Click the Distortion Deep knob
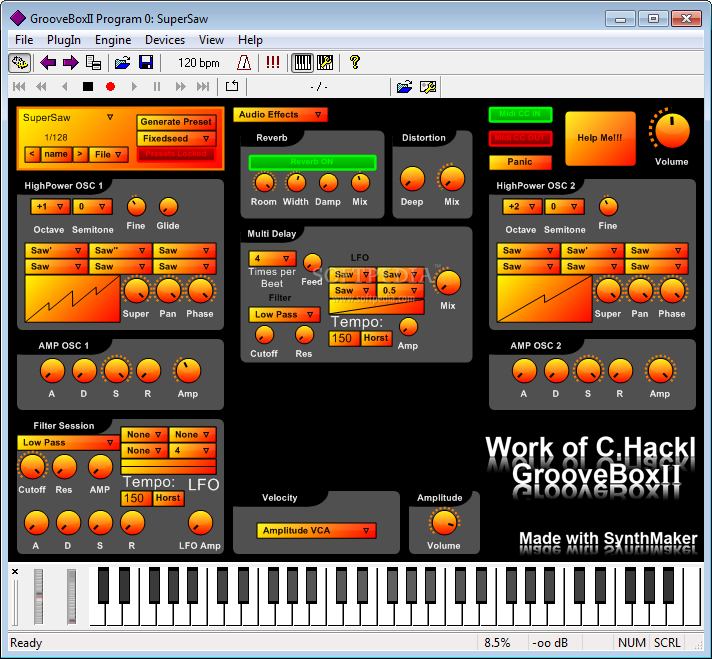This screenshot has height=659, width=712. (412, 178)
